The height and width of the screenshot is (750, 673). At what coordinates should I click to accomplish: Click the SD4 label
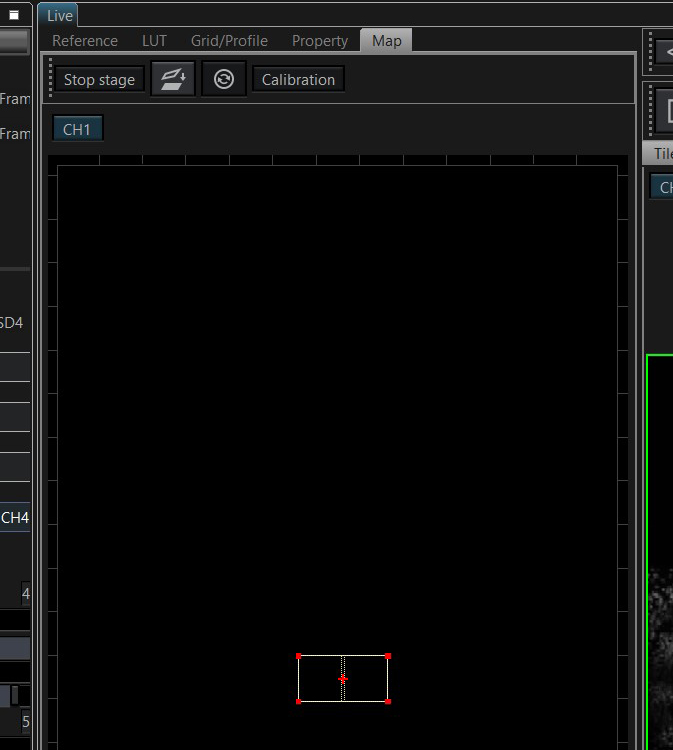(11, 323)
